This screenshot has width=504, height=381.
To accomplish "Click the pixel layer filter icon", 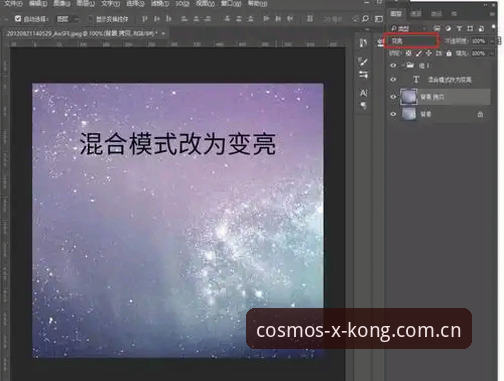I will click(x=437, y=28).
